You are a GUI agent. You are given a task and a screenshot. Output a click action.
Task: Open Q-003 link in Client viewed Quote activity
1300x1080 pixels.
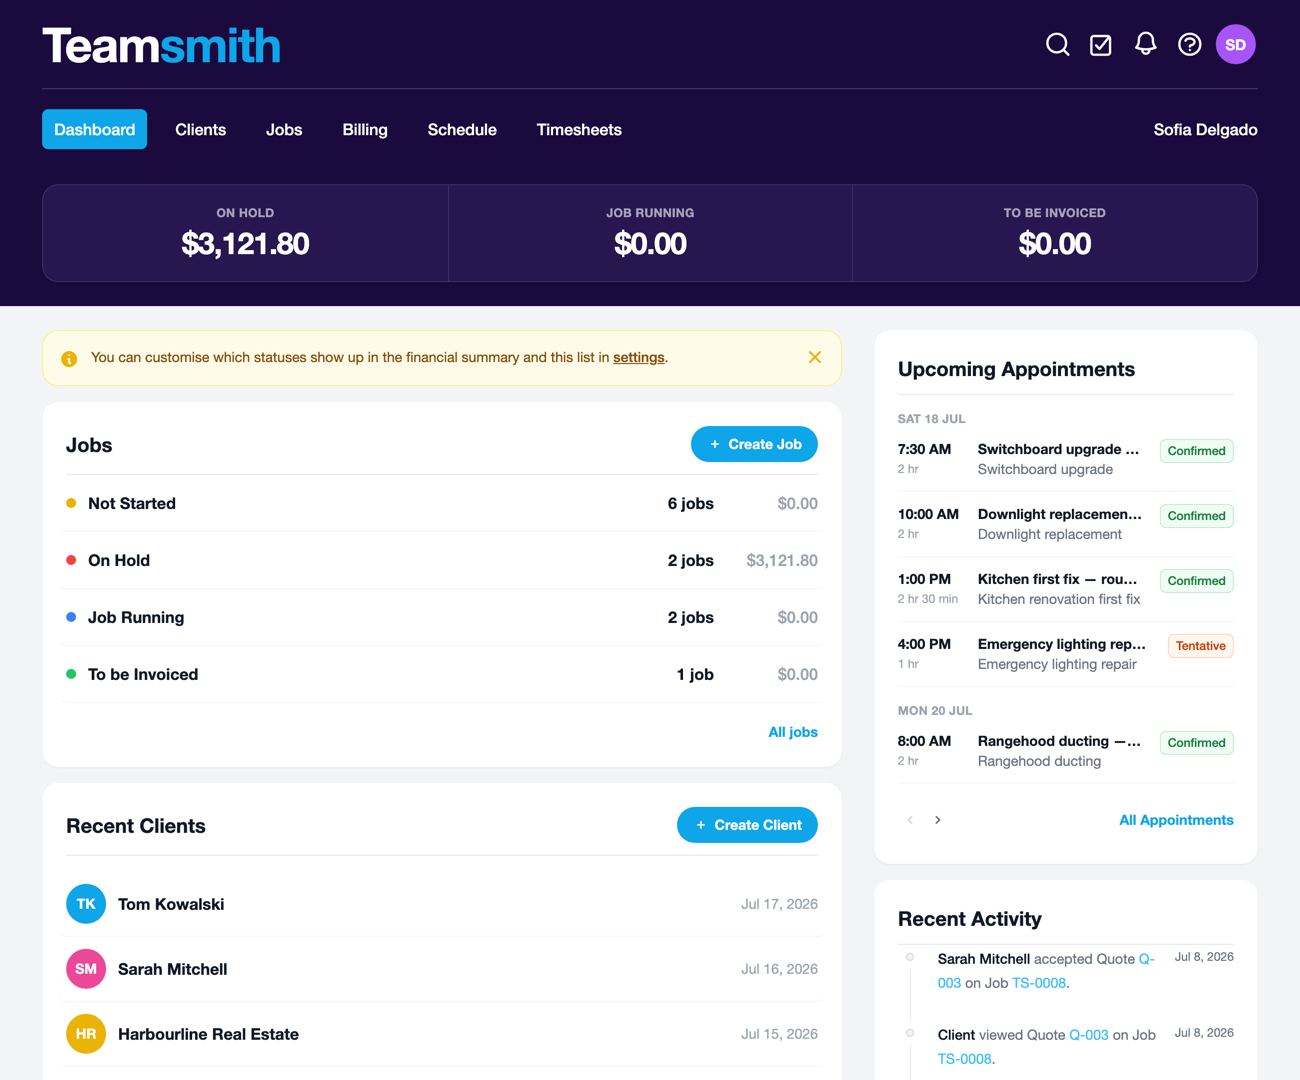pyautogui.click(x=1088, y=1035)
